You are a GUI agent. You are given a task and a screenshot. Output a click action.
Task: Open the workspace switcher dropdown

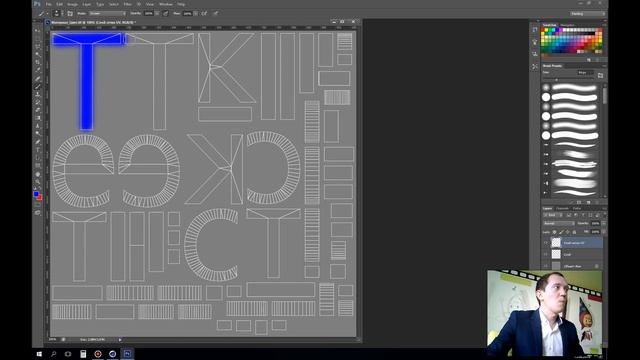(587, 13)
